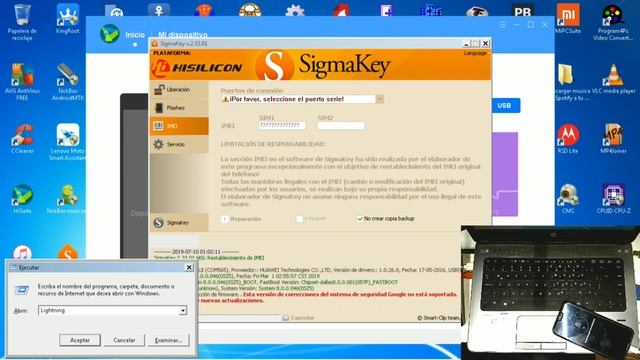Click Aceptar in the Ejecutar dialog
The image size is (640, 360).
click(x=80, y=340)
